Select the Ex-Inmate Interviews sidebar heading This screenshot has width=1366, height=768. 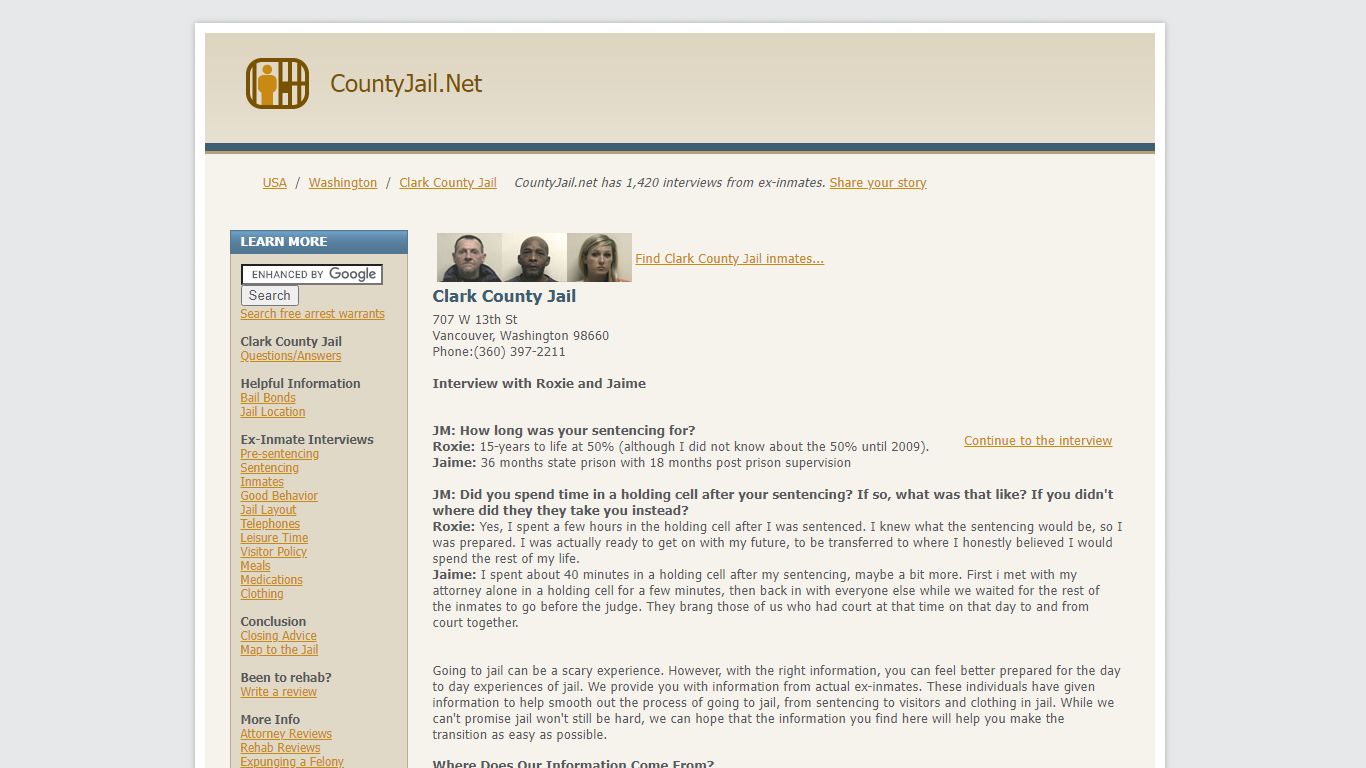tap(307, 440)
